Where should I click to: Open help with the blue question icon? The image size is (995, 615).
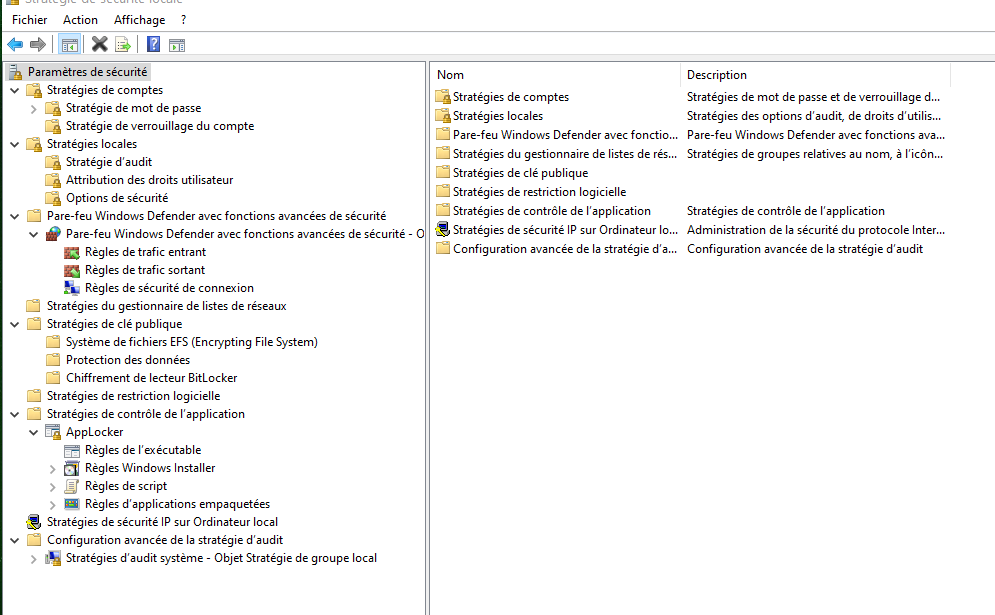point(153,44)
